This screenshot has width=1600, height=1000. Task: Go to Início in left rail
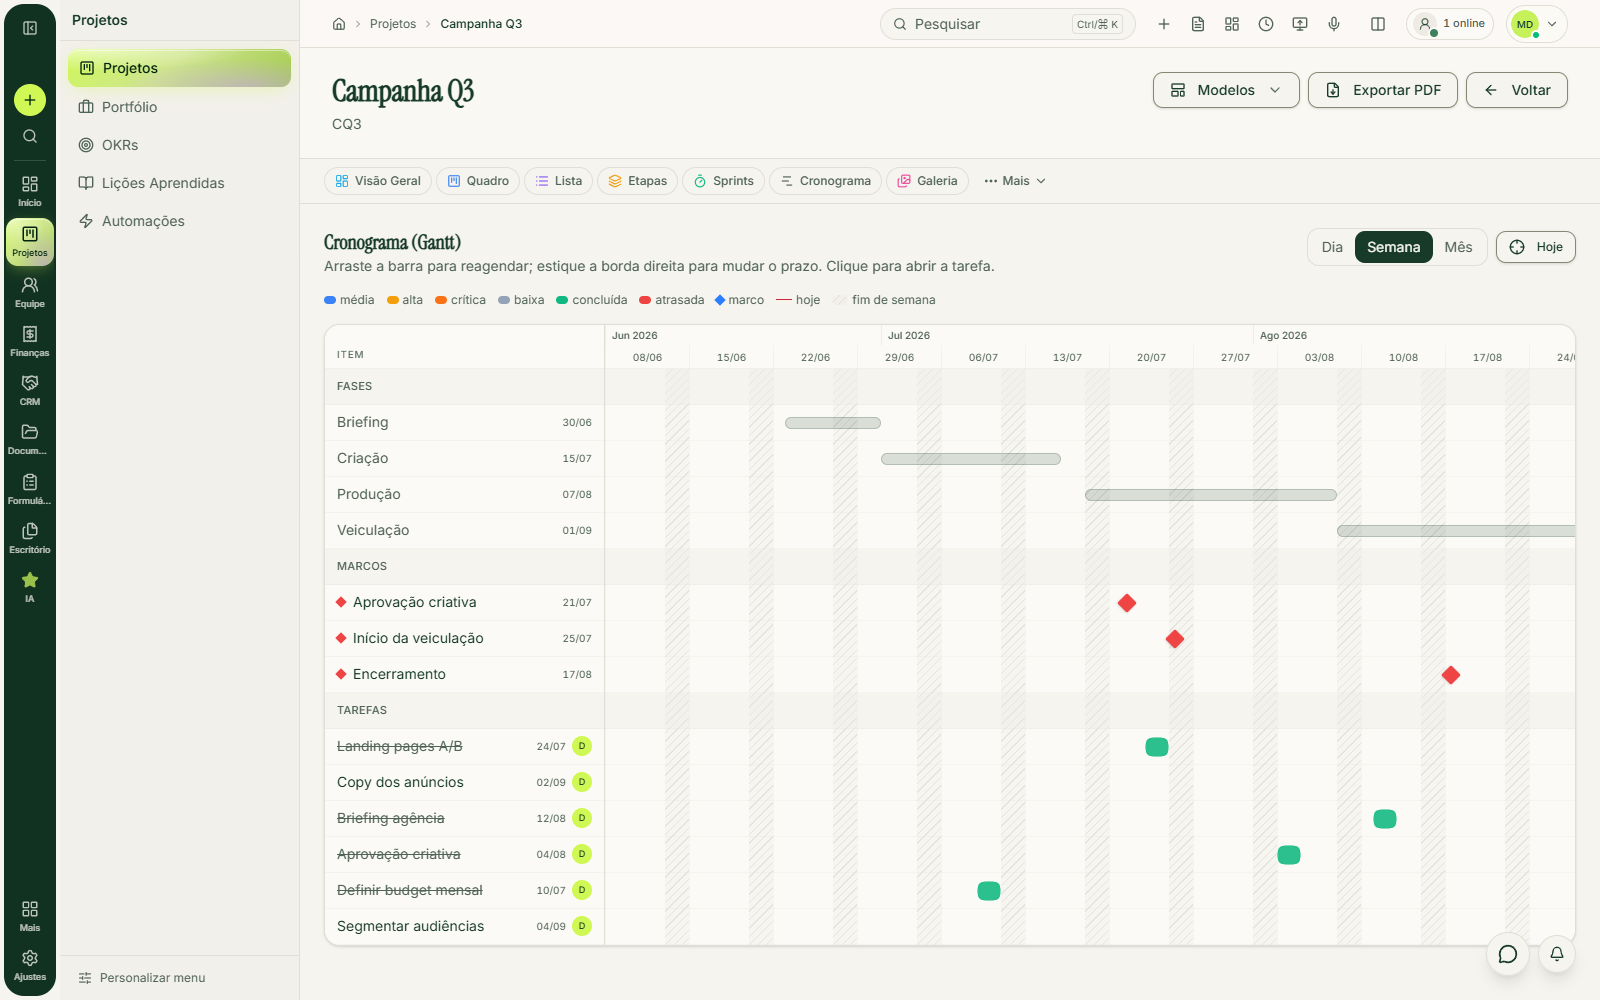click(x=30, y=191)
